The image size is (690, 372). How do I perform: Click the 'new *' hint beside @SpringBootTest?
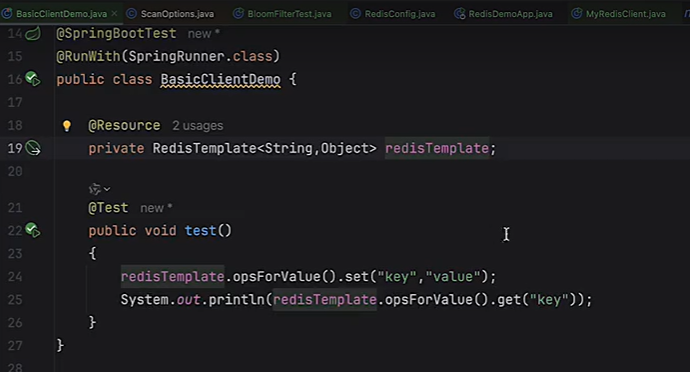[203, 33]
